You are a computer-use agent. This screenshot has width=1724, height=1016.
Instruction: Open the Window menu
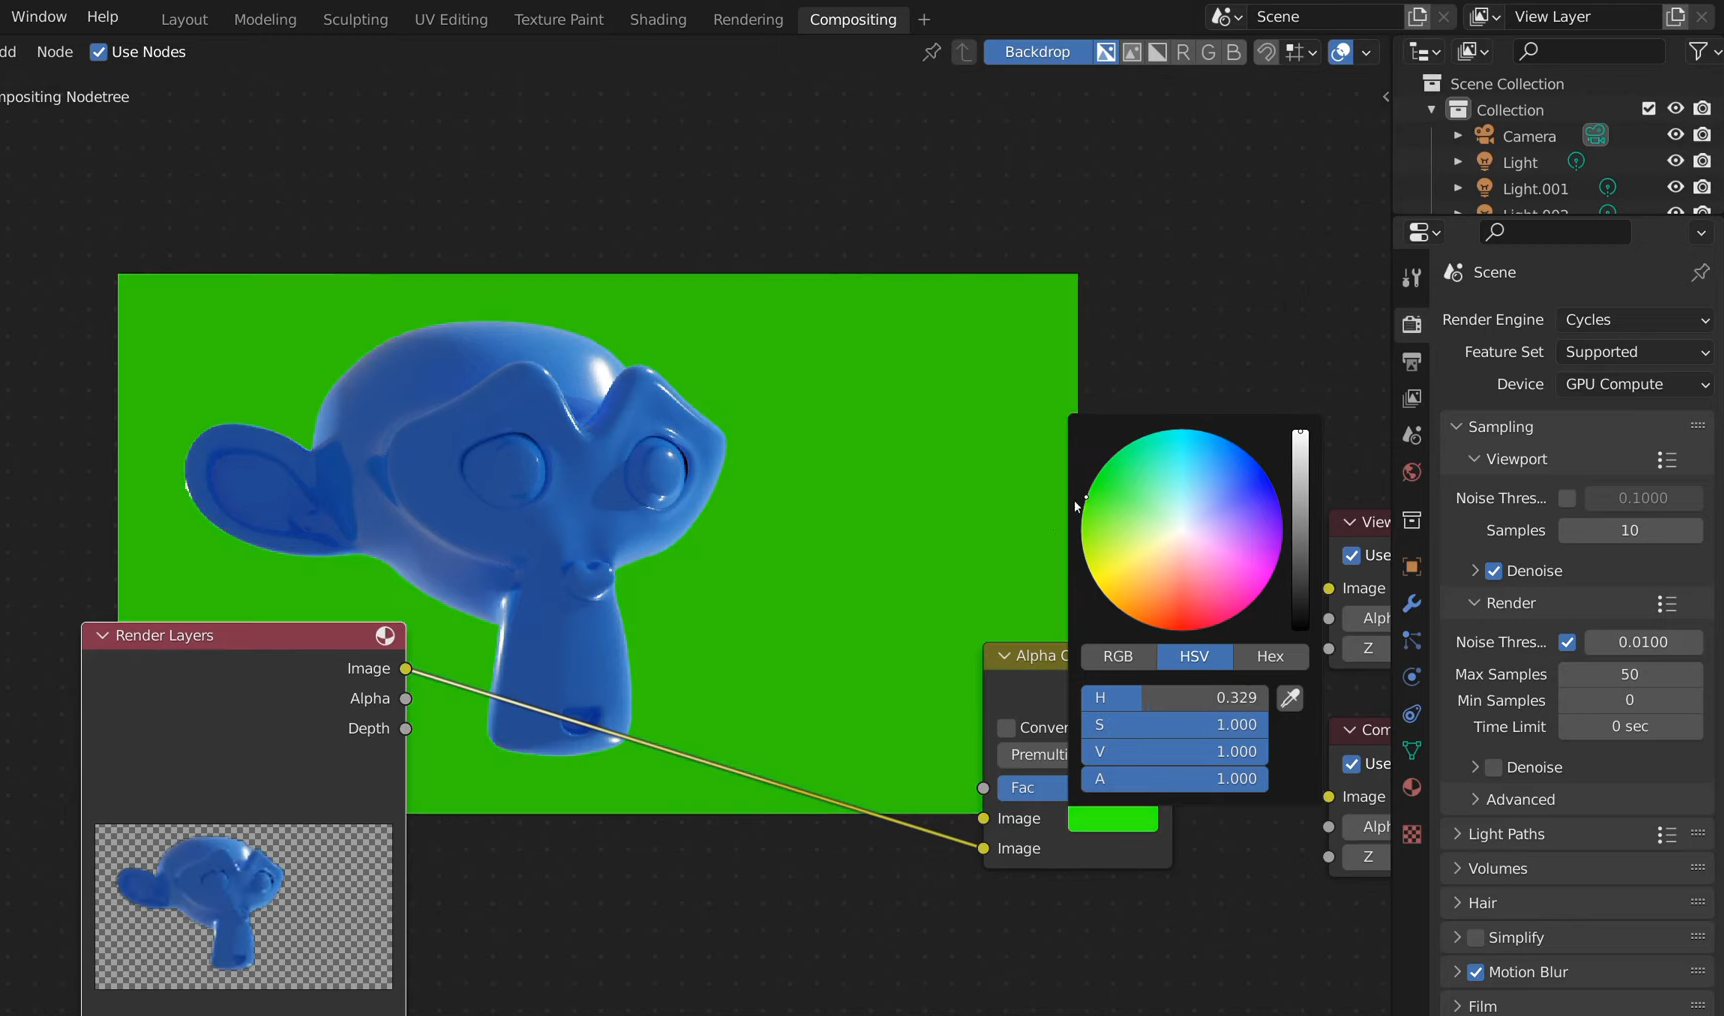coord(39,17)
